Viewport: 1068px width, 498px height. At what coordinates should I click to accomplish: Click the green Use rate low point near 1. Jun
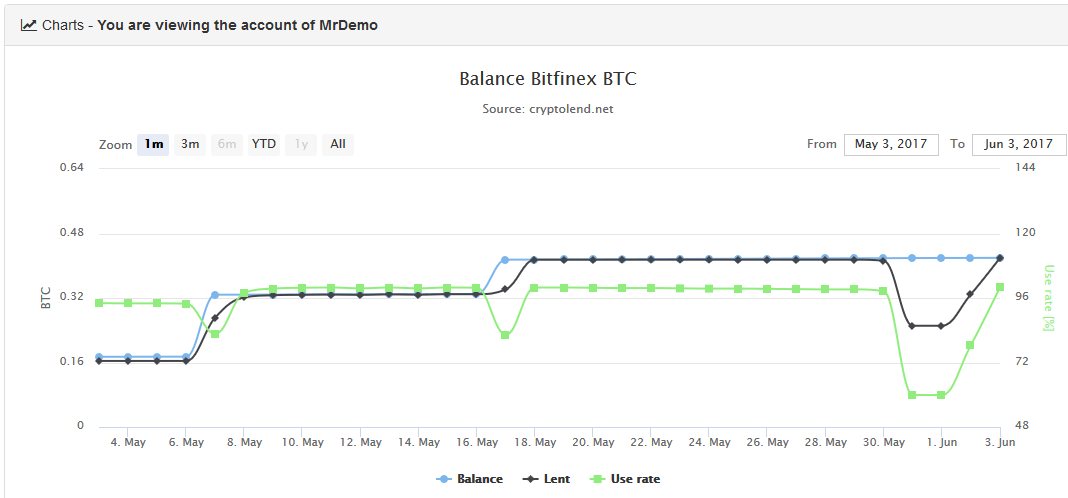pos(940,395)
